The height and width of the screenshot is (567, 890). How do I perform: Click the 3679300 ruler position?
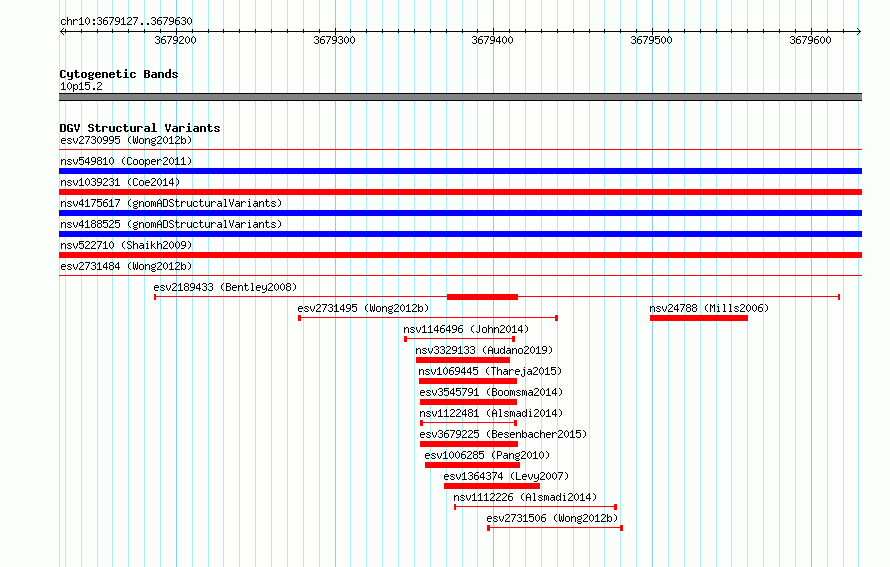(x=334, y=40)
